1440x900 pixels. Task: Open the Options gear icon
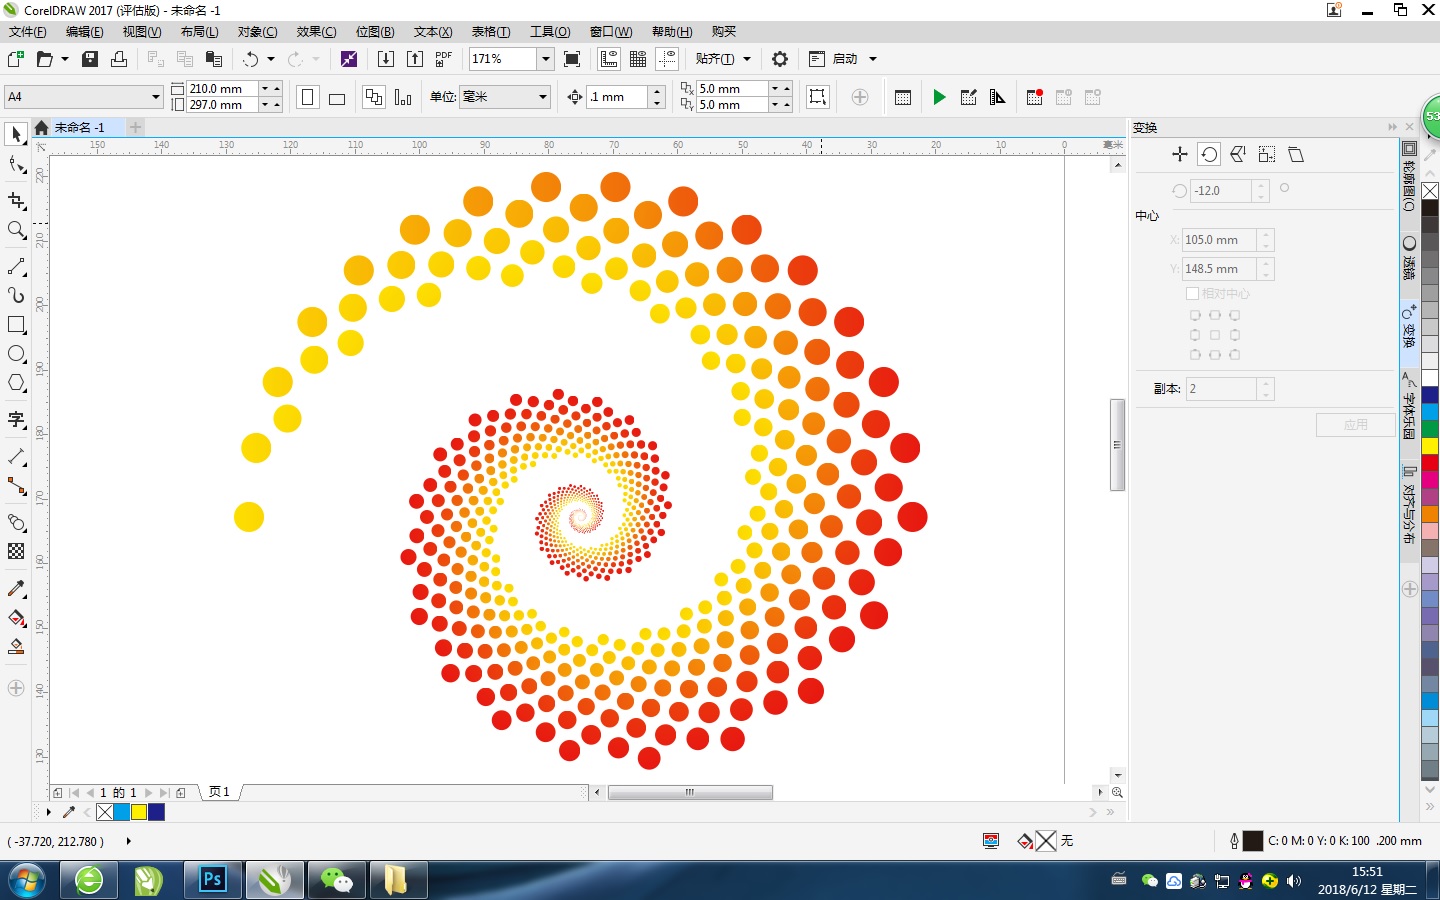[780, 59]
